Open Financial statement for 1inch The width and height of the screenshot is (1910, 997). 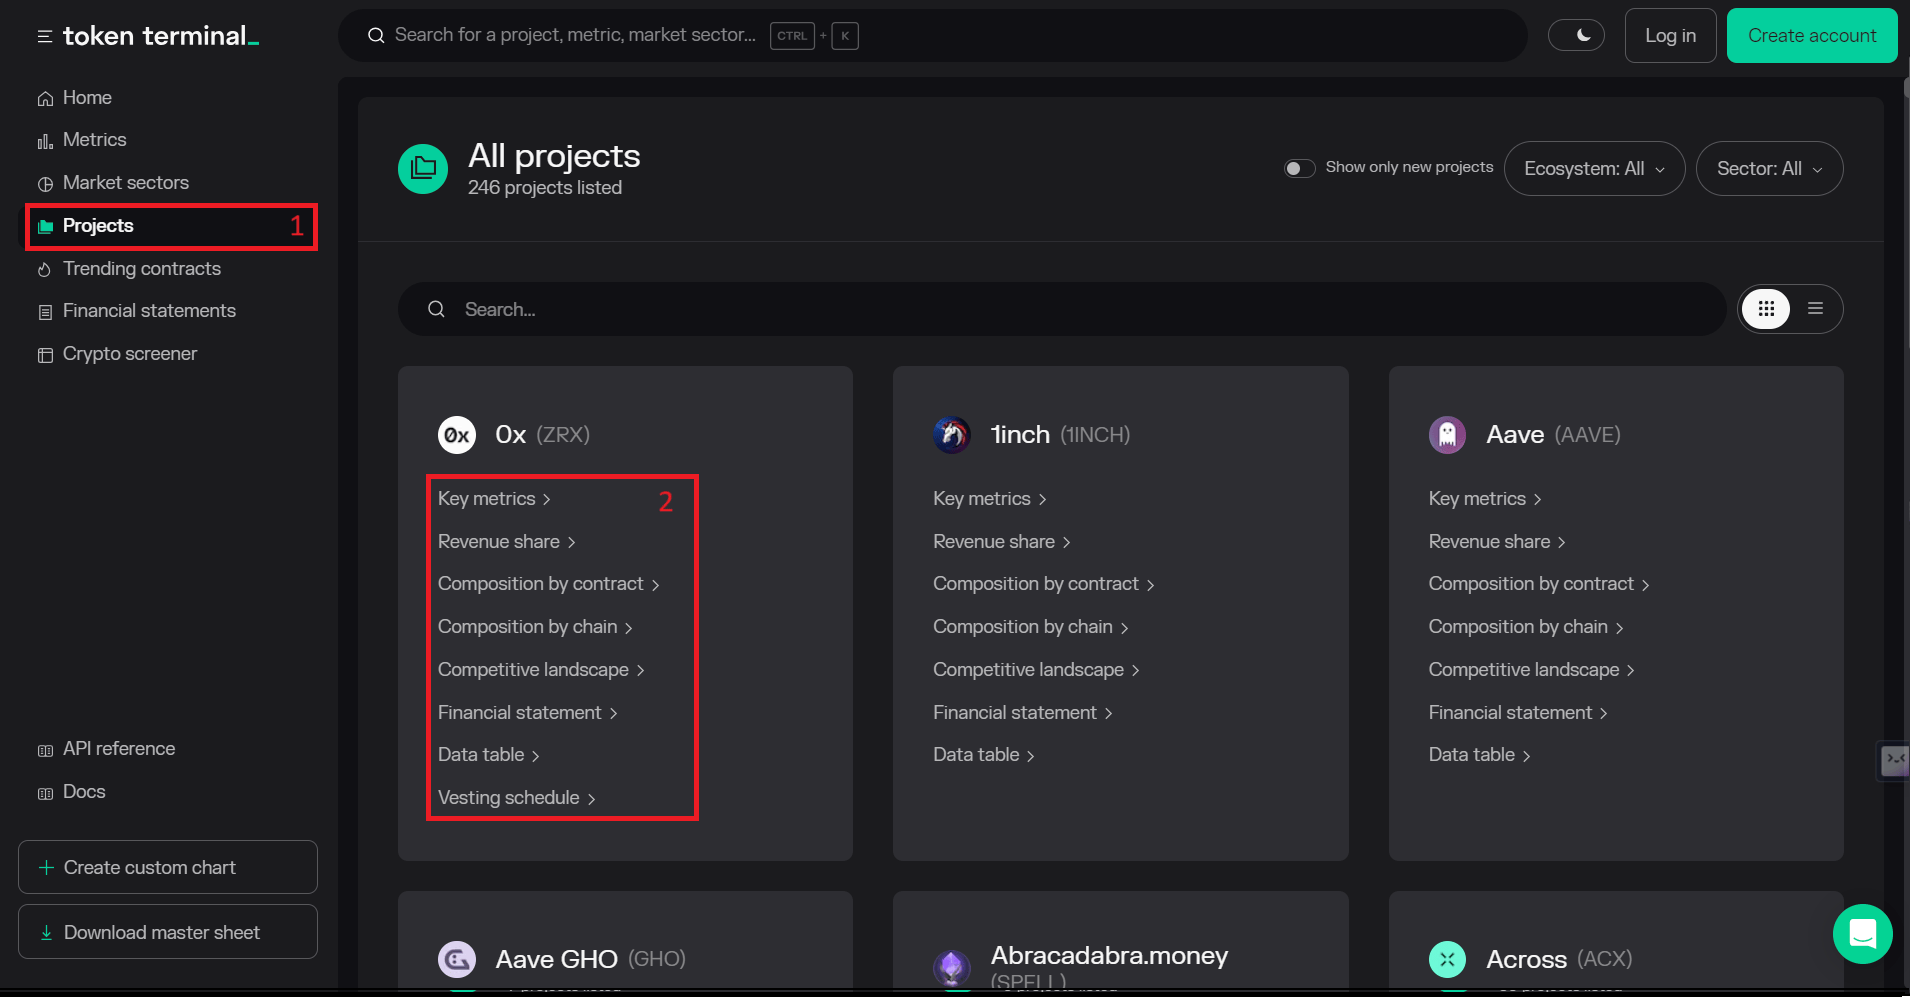coord(1023,713)
